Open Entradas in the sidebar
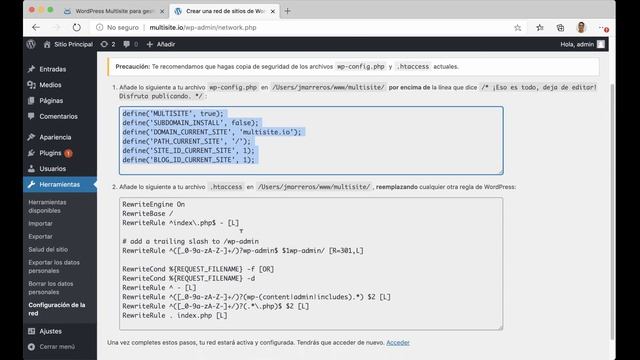The width and height of the screenshot is (640, 360). 52,69
